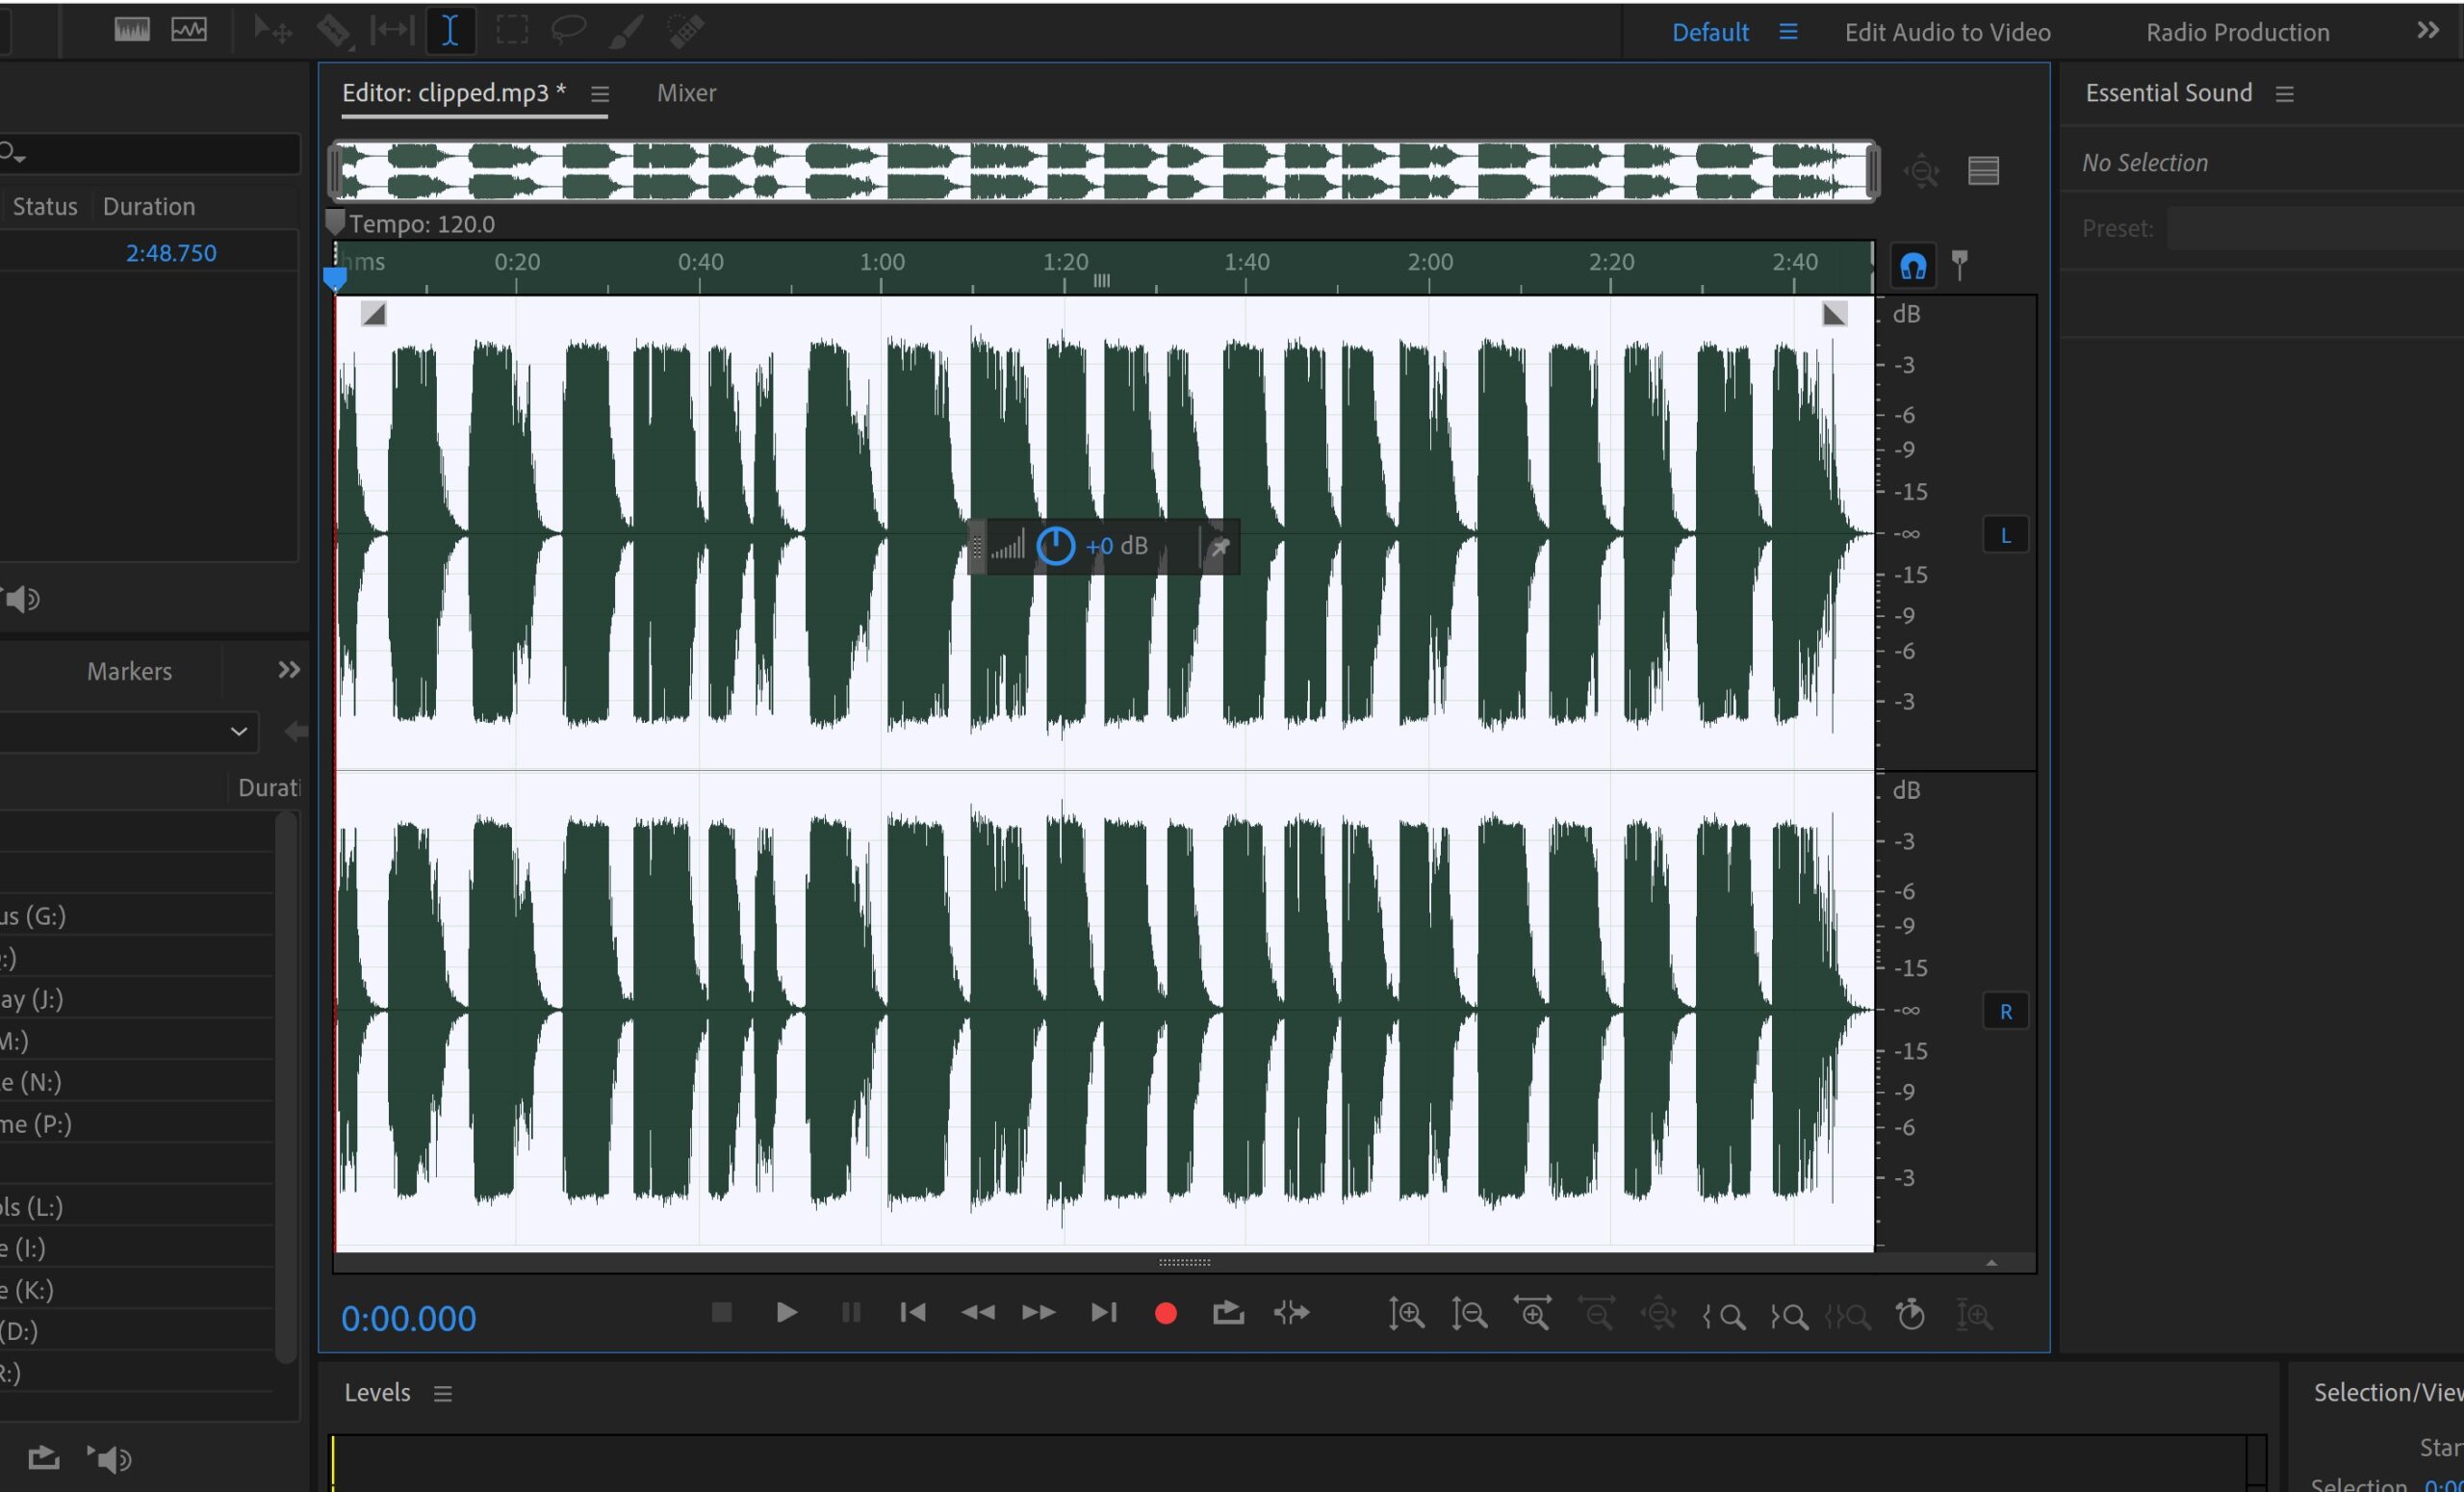Start playback with Play button
This screenshot has width=2464, height=1492.
787,1313
